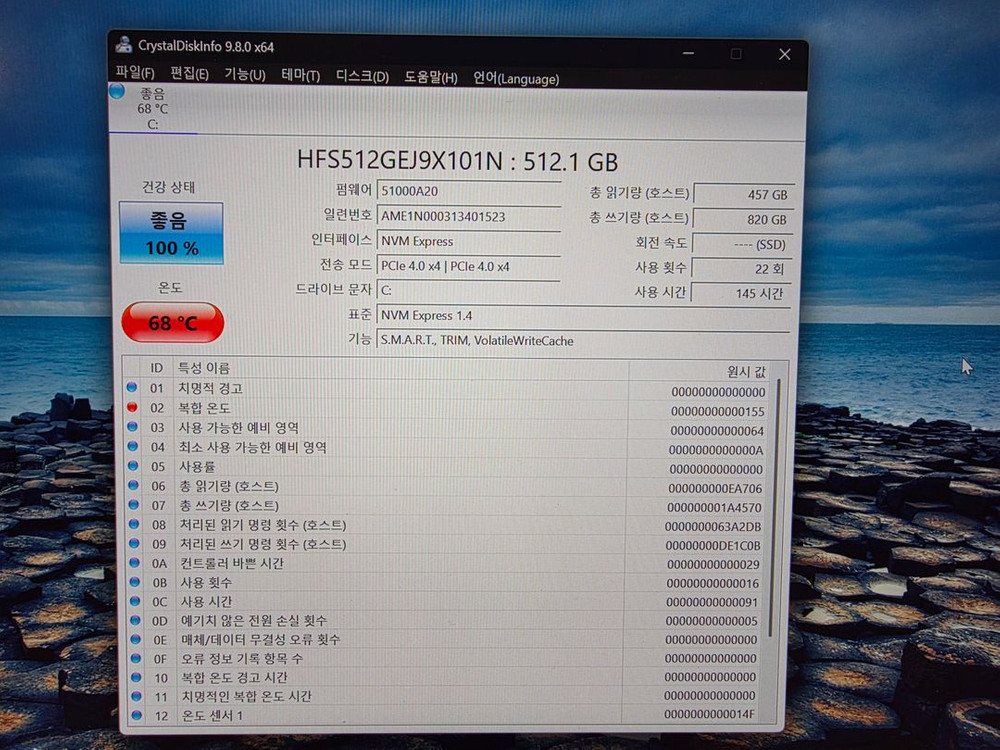Viewport: 1000px width, 750px height.
Task: Open the 편집(E) menu
Action: (x=189, y=73)
